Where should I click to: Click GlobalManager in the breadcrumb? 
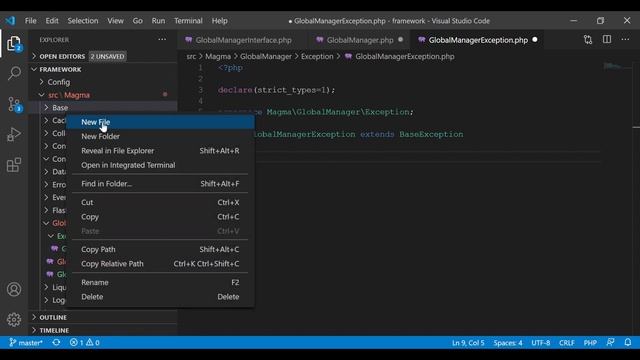[x=266, y=56]
